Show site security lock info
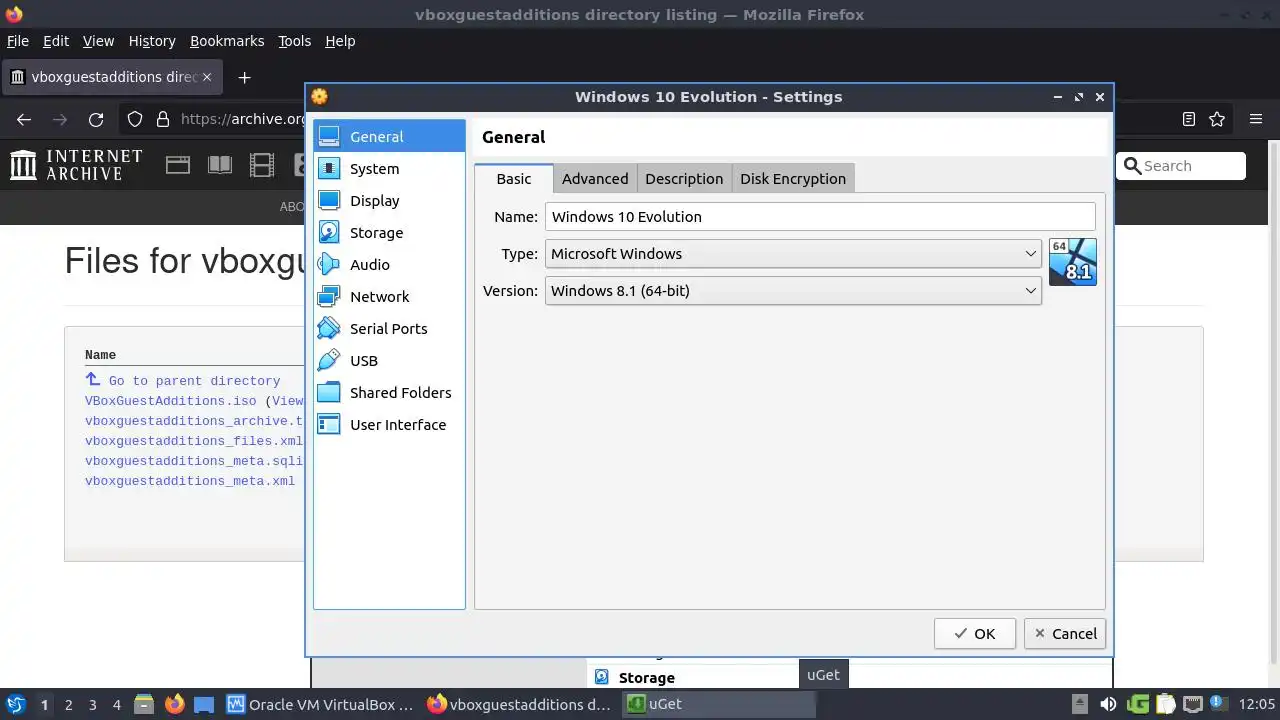The image size is (1280, 720). (x=163, y=119)
